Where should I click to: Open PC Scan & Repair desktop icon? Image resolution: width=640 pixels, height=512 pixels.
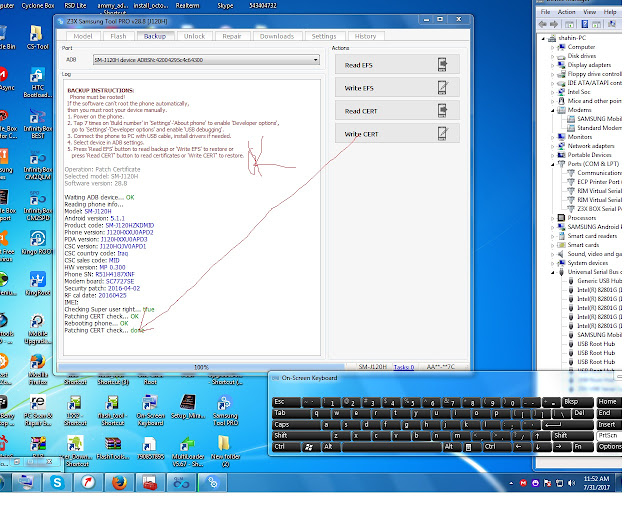click(x=38, y=410)
